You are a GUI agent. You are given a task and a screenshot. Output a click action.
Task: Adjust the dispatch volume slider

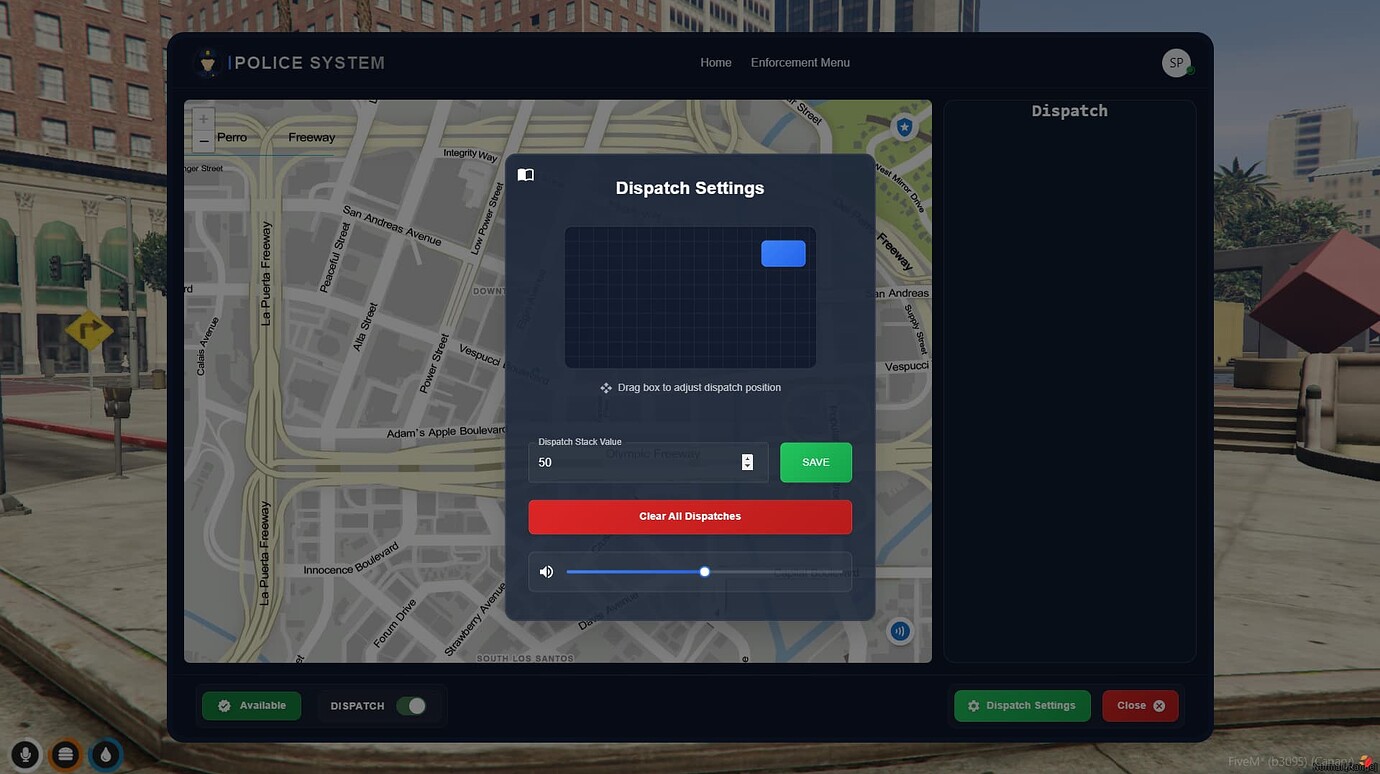(x=704, y=571)
